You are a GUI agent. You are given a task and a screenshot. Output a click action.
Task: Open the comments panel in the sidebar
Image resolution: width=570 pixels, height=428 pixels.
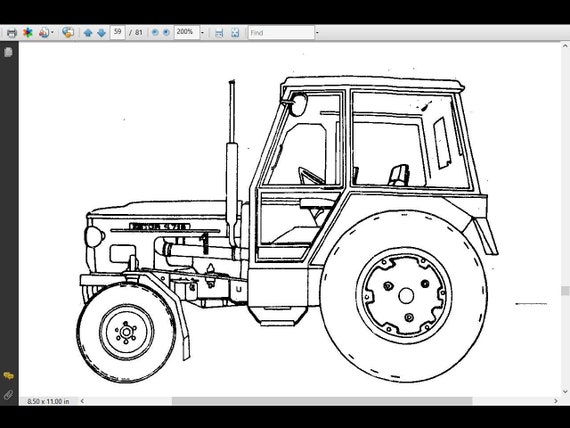[8, 376]
